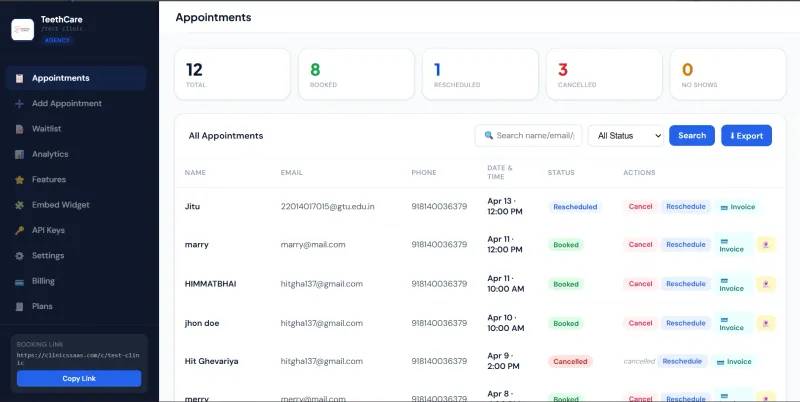
Task: Click the 8 Booked stat card
Action: 356,74
